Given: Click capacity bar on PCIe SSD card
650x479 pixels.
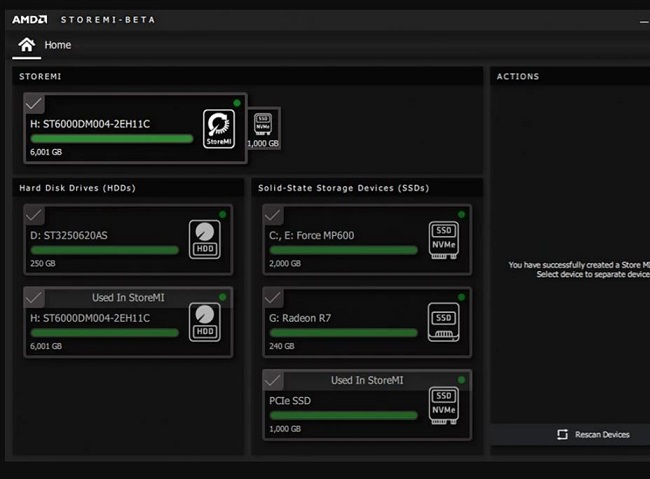Looking at the screenshot, I should coord(344,416).
